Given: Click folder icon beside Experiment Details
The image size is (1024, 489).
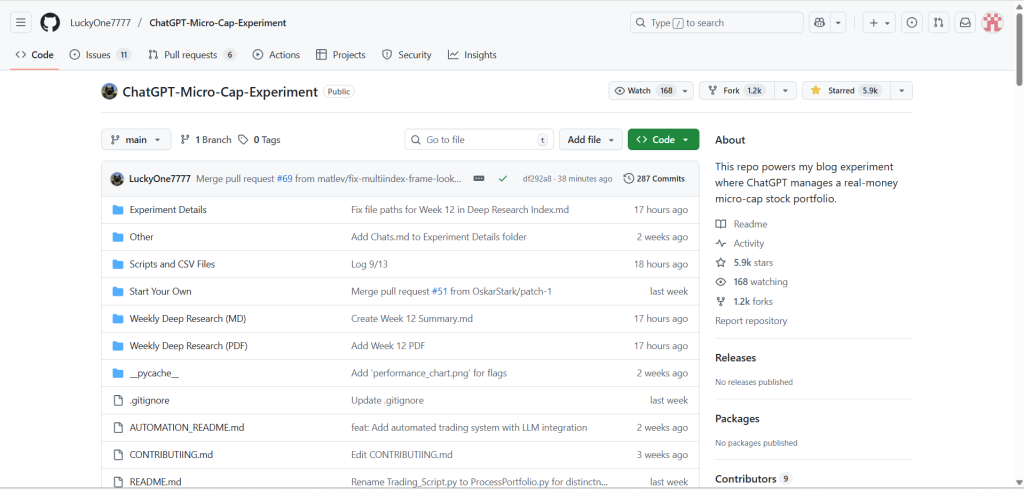Looking at the screenshot, I should click(x=118, y=210).
